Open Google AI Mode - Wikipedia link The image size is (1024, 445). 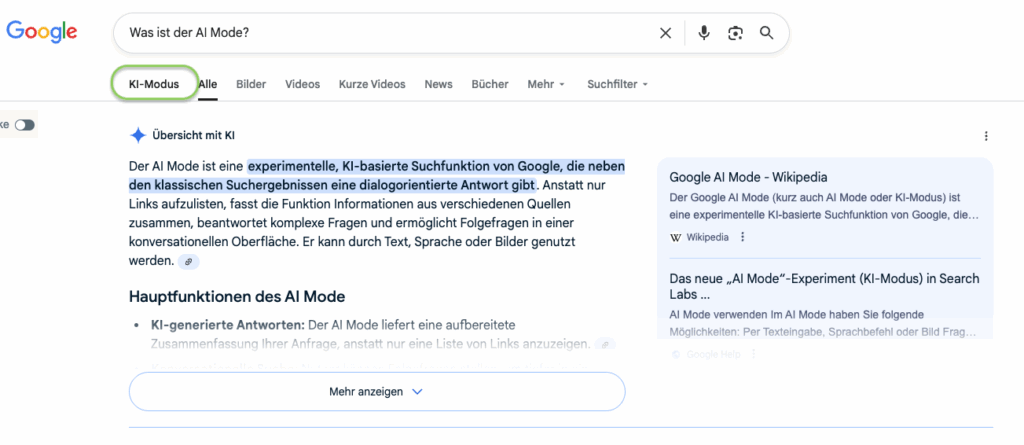point(748,177)
